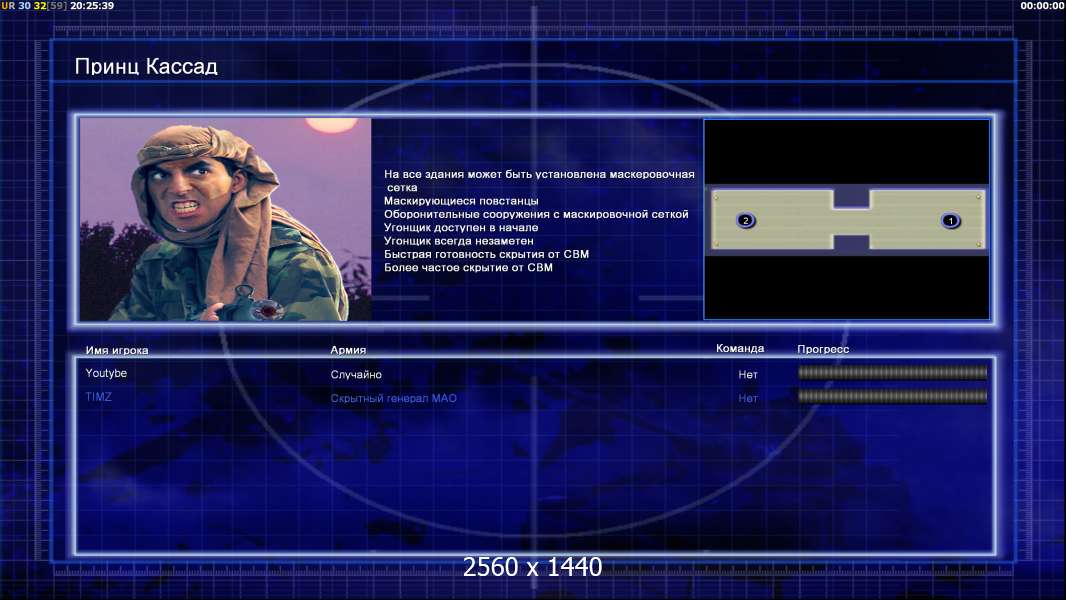Click the 'UR 30 32[59]' FPS overlay

tap(34, 5)
